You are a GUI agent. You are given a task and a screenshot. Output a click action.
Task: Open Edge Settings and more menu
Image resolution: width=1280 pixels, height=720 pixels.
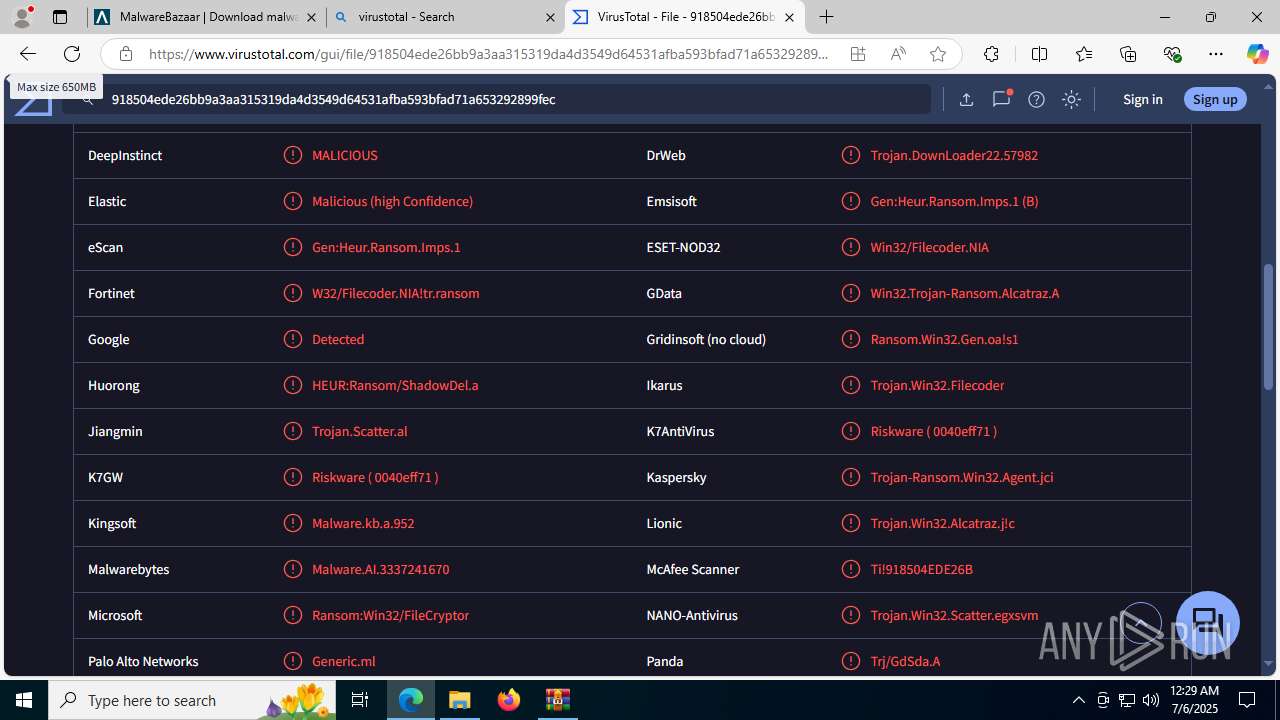1216,54
